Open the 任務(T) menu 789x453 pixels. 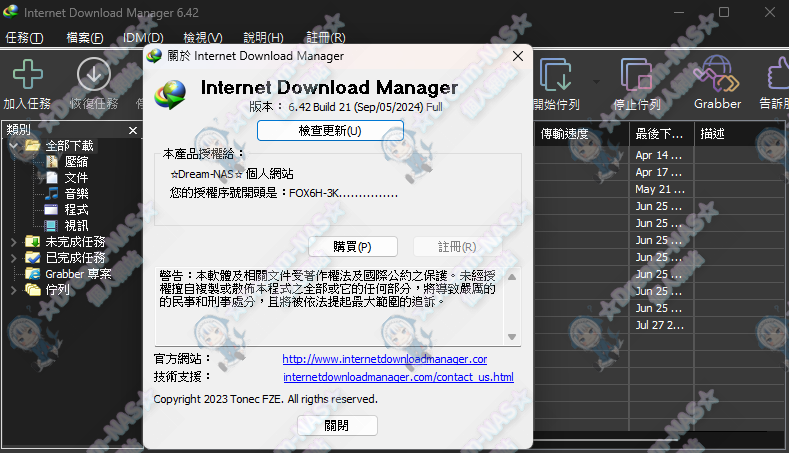pos(24,38)
